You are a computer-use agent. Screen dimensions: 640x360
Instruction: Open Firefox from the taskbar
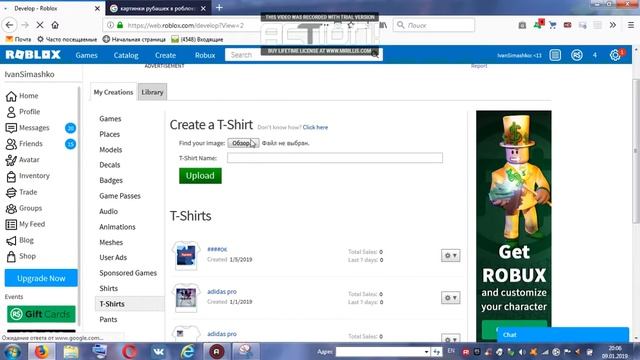(41, 351)
